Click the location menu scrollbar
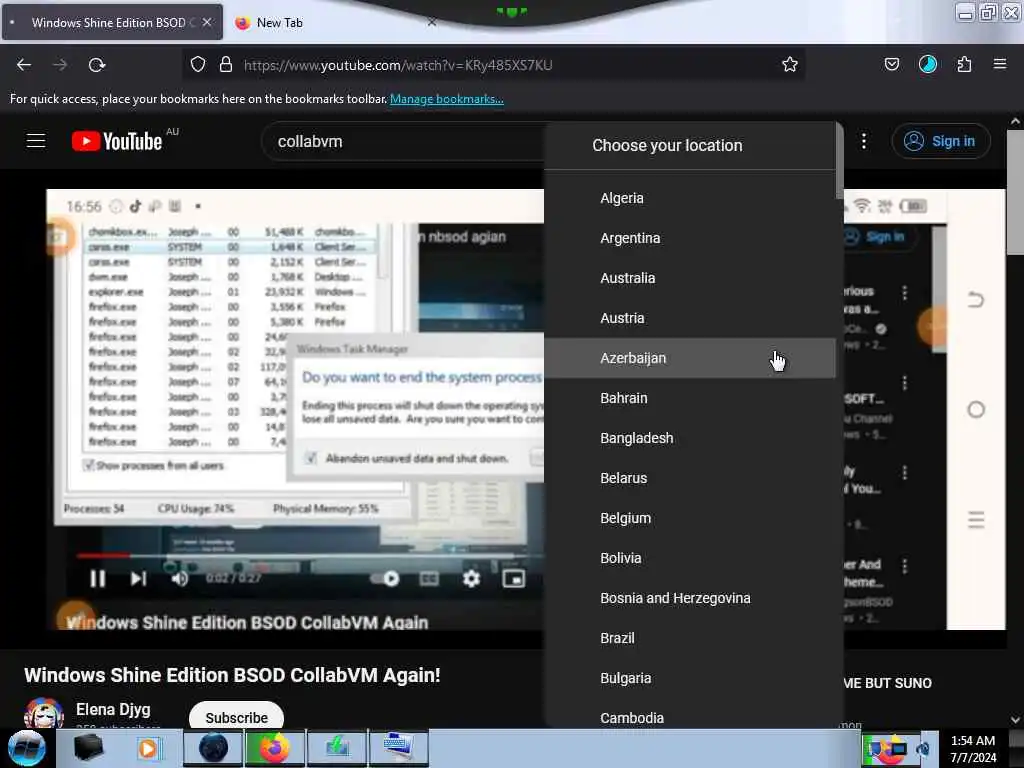This screenshot has width=1024, height=768. [839, 161]
